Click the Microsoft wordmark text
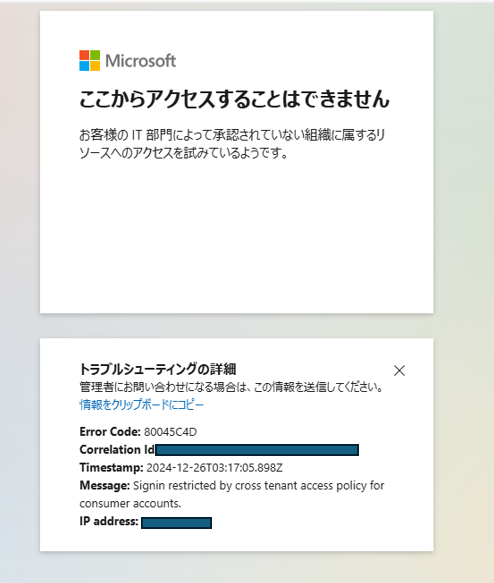The width and height of the screenshot is (494, 583). [141, 61]
